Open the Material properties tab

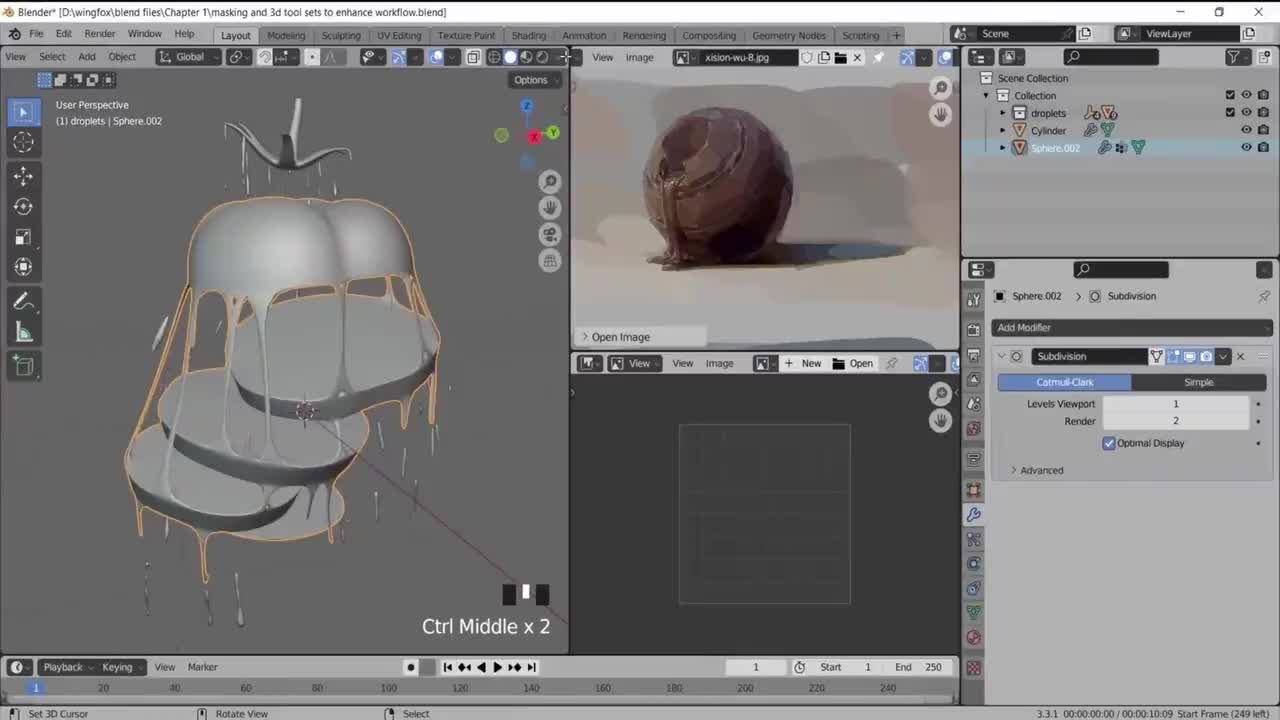[x=974, y=637]
